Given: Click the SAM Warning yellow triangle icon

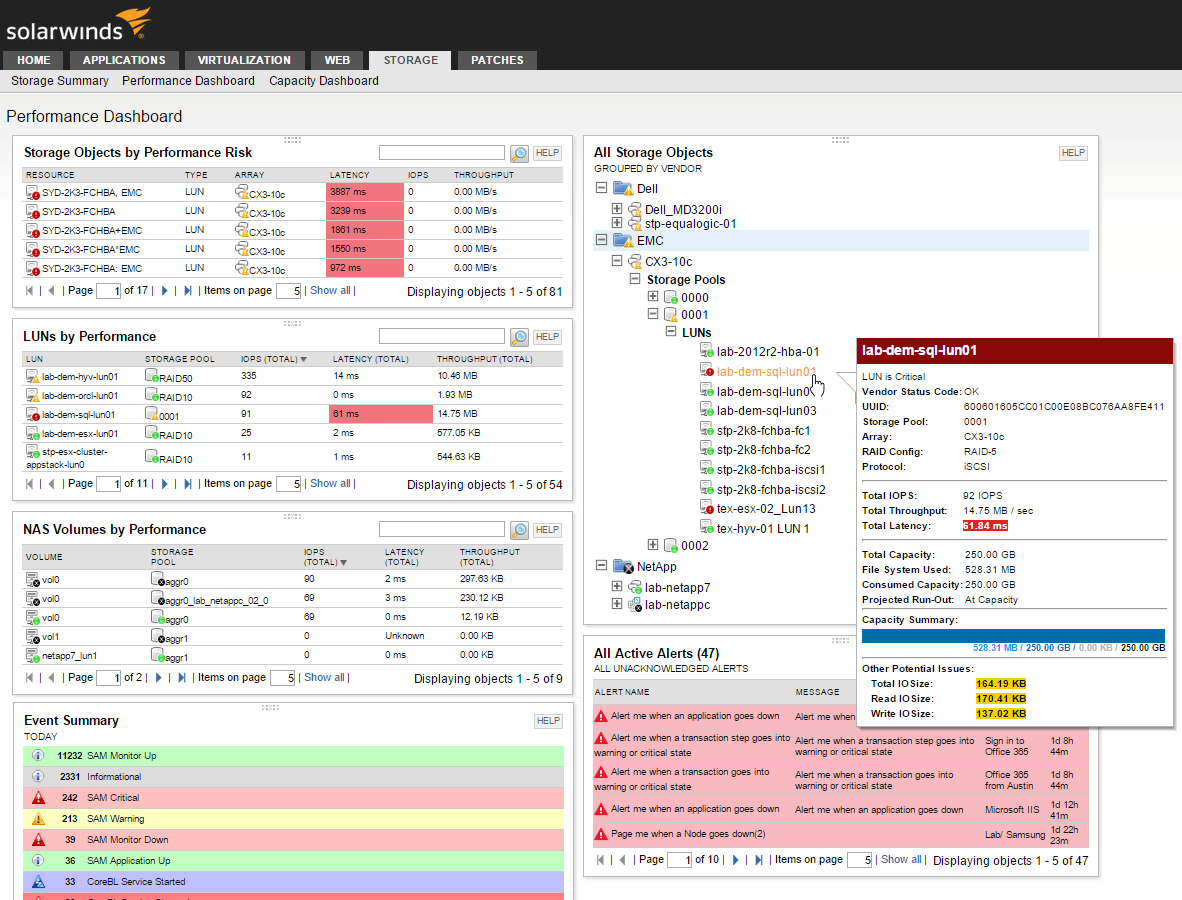Looking at the screenshot, I should (38, 819).
